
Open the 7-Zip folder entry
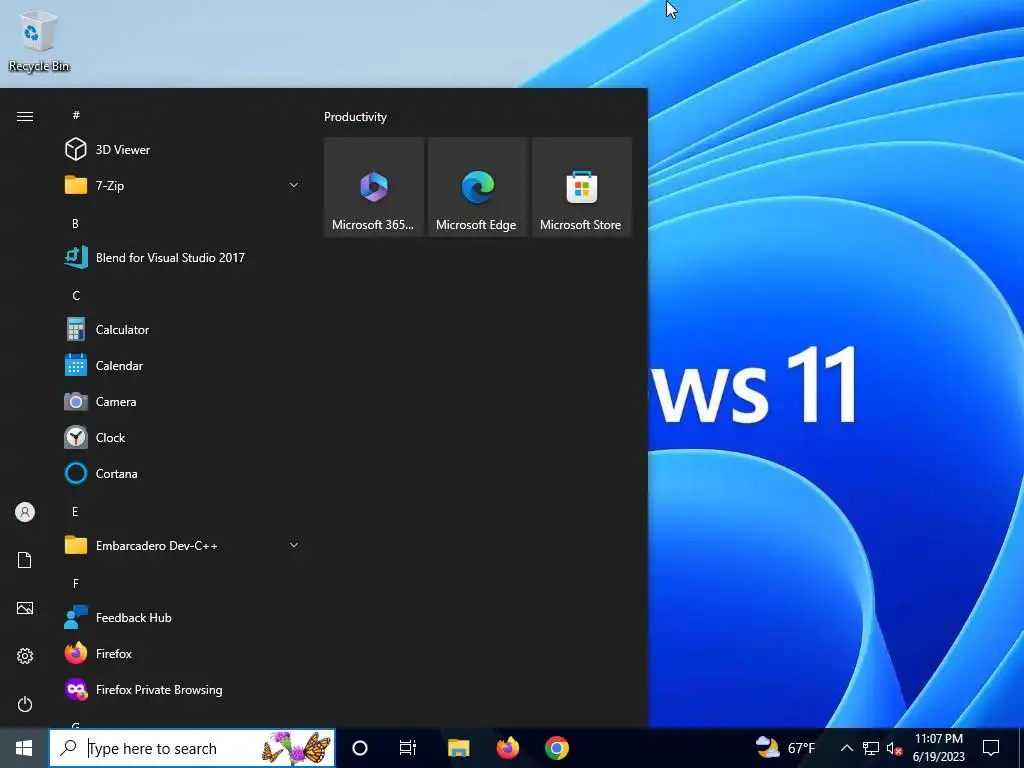click(x=183, y=185)
